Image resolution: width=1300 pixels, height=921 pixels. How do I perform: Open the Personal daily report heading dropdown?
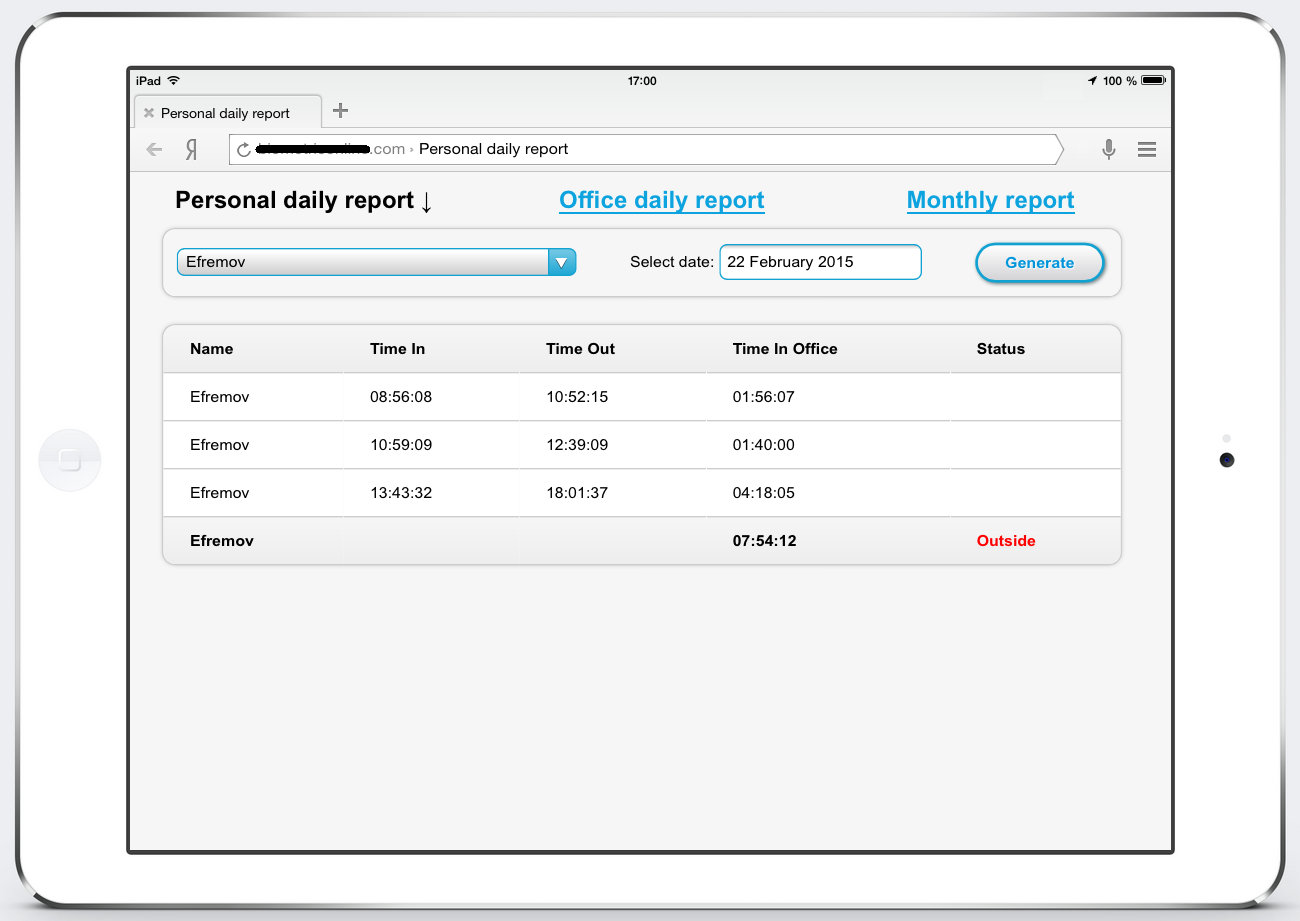click(x=304, y=201)
